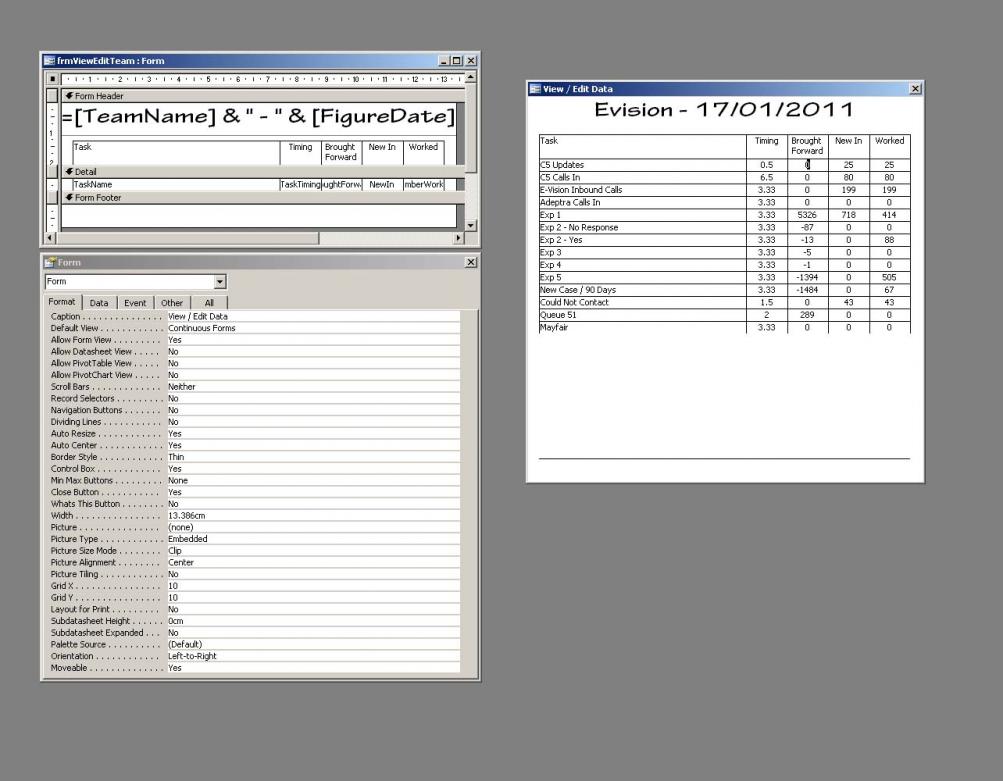
Task: Click the Grid X property value
Action: coord(313,587)
